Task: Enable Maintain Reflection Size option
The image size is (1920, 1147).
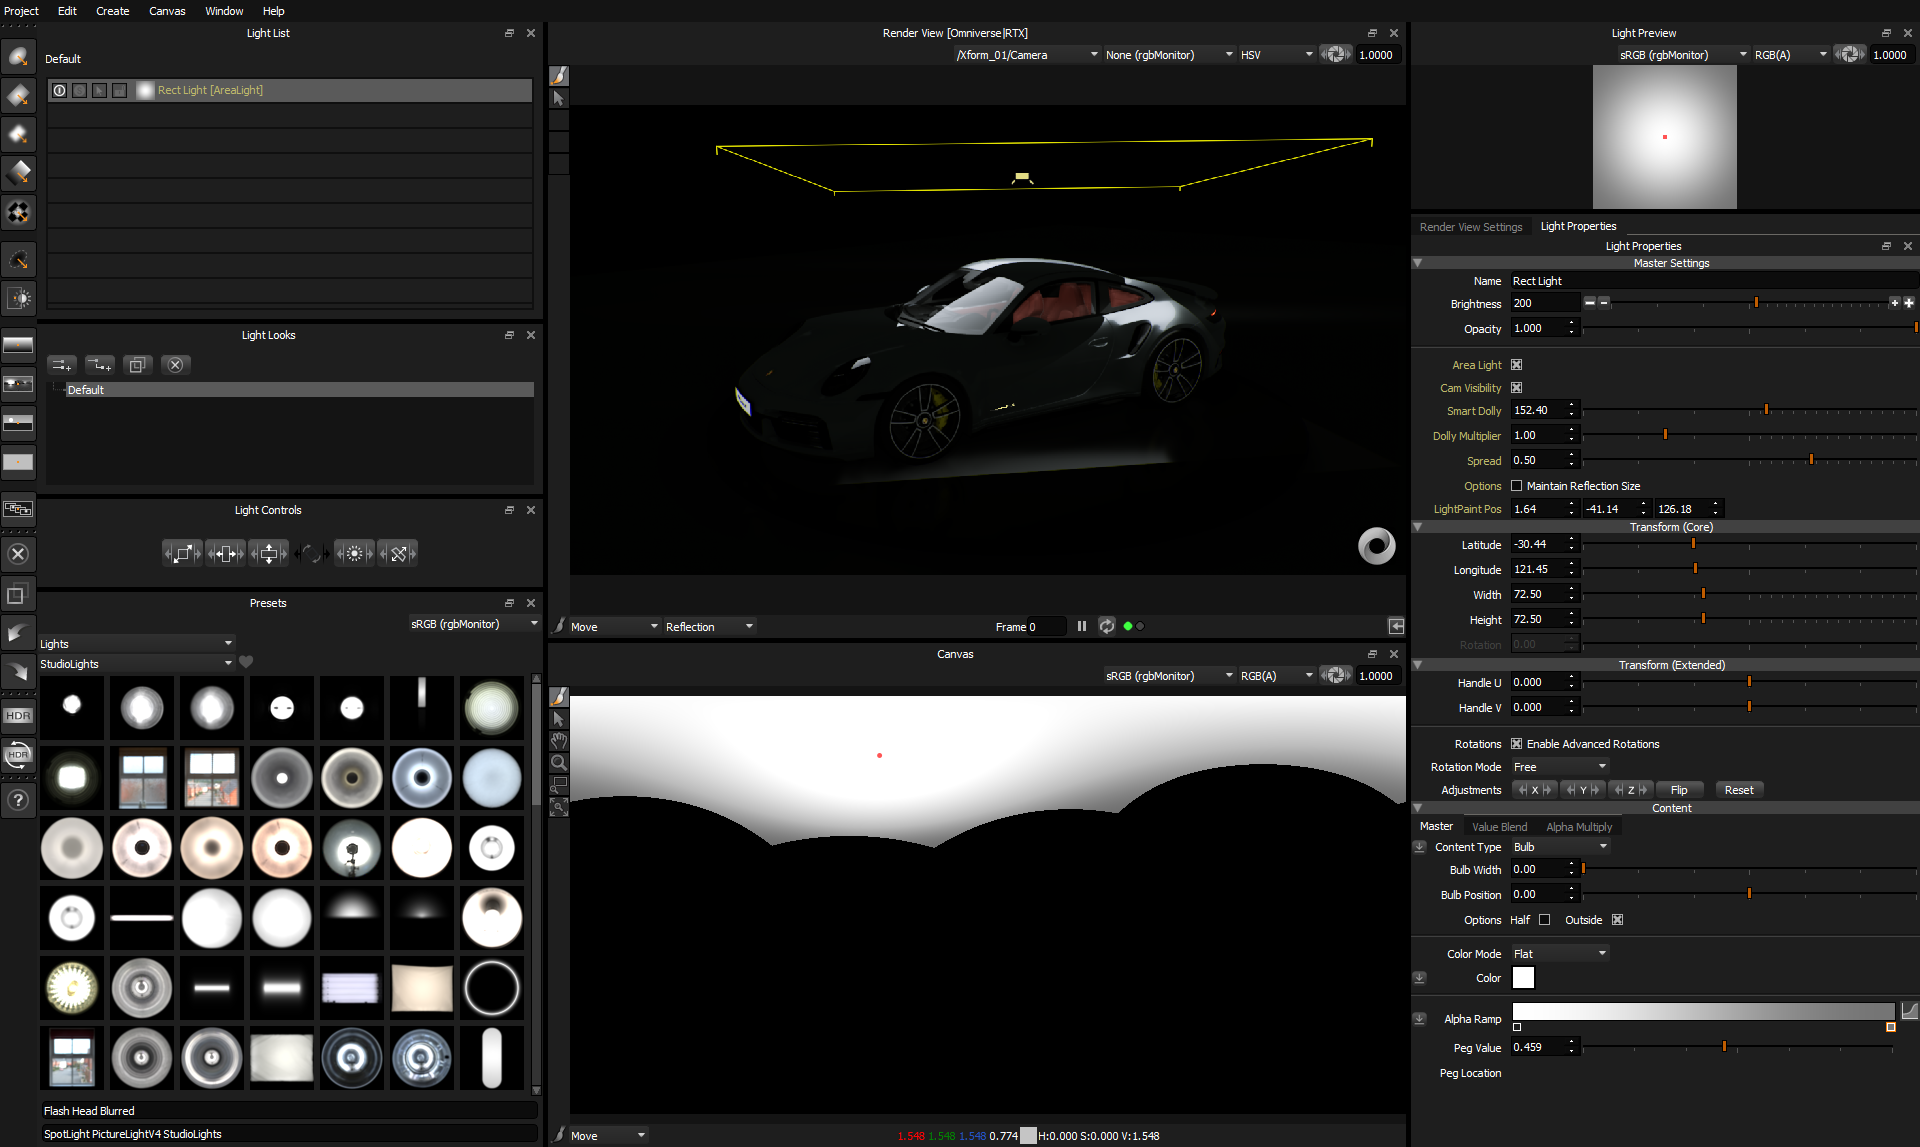Action: [1516, 486]
